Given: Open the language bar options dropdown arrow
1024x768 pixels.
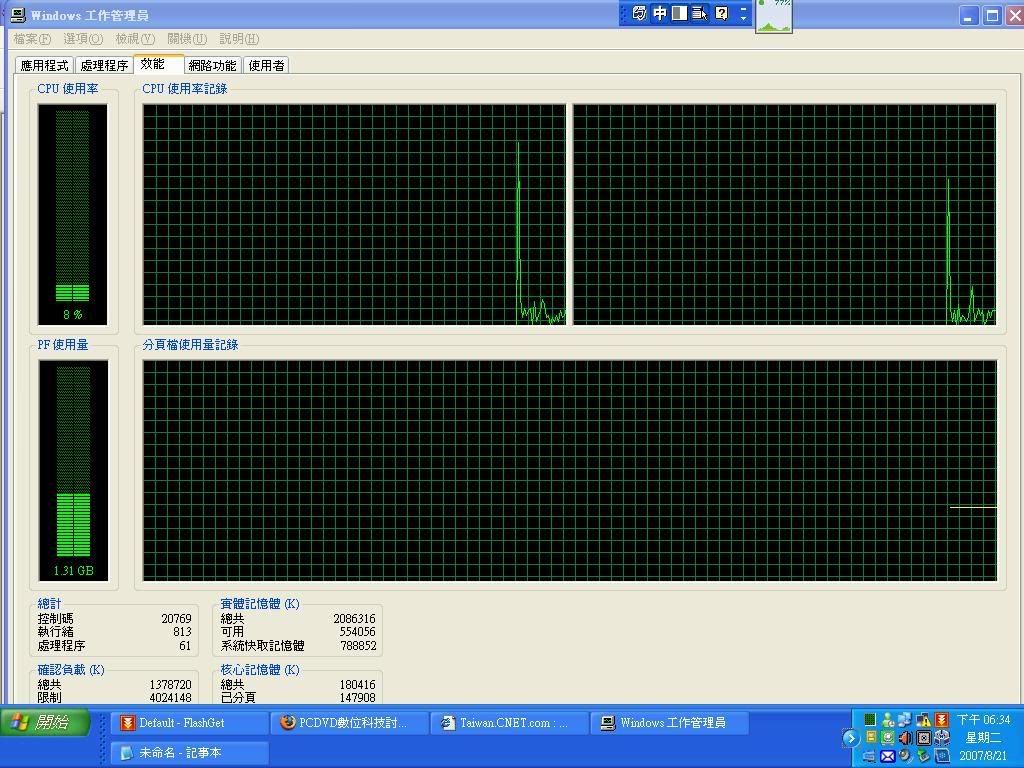Looking at the screenshot, I should coord(743,14).
